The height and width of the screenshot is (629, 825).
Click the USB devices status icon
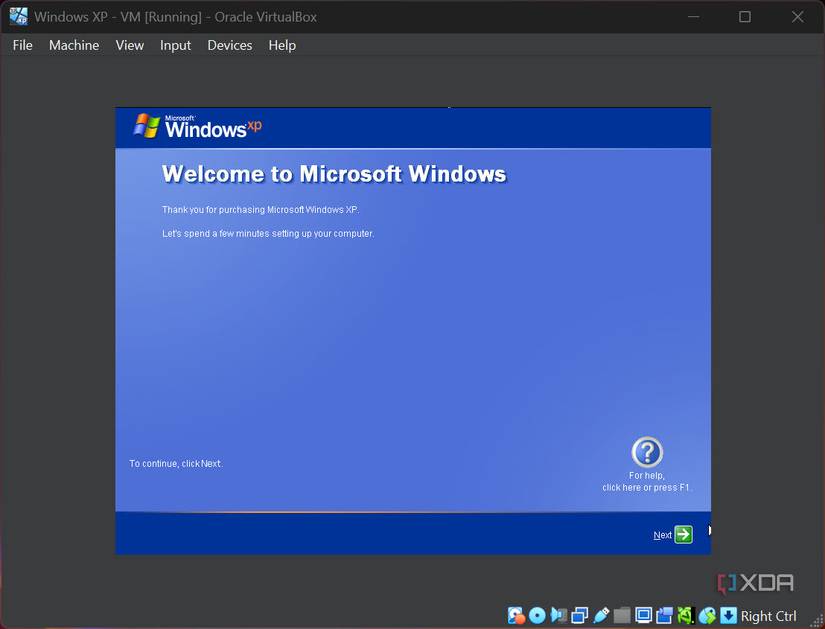(601, 615)
